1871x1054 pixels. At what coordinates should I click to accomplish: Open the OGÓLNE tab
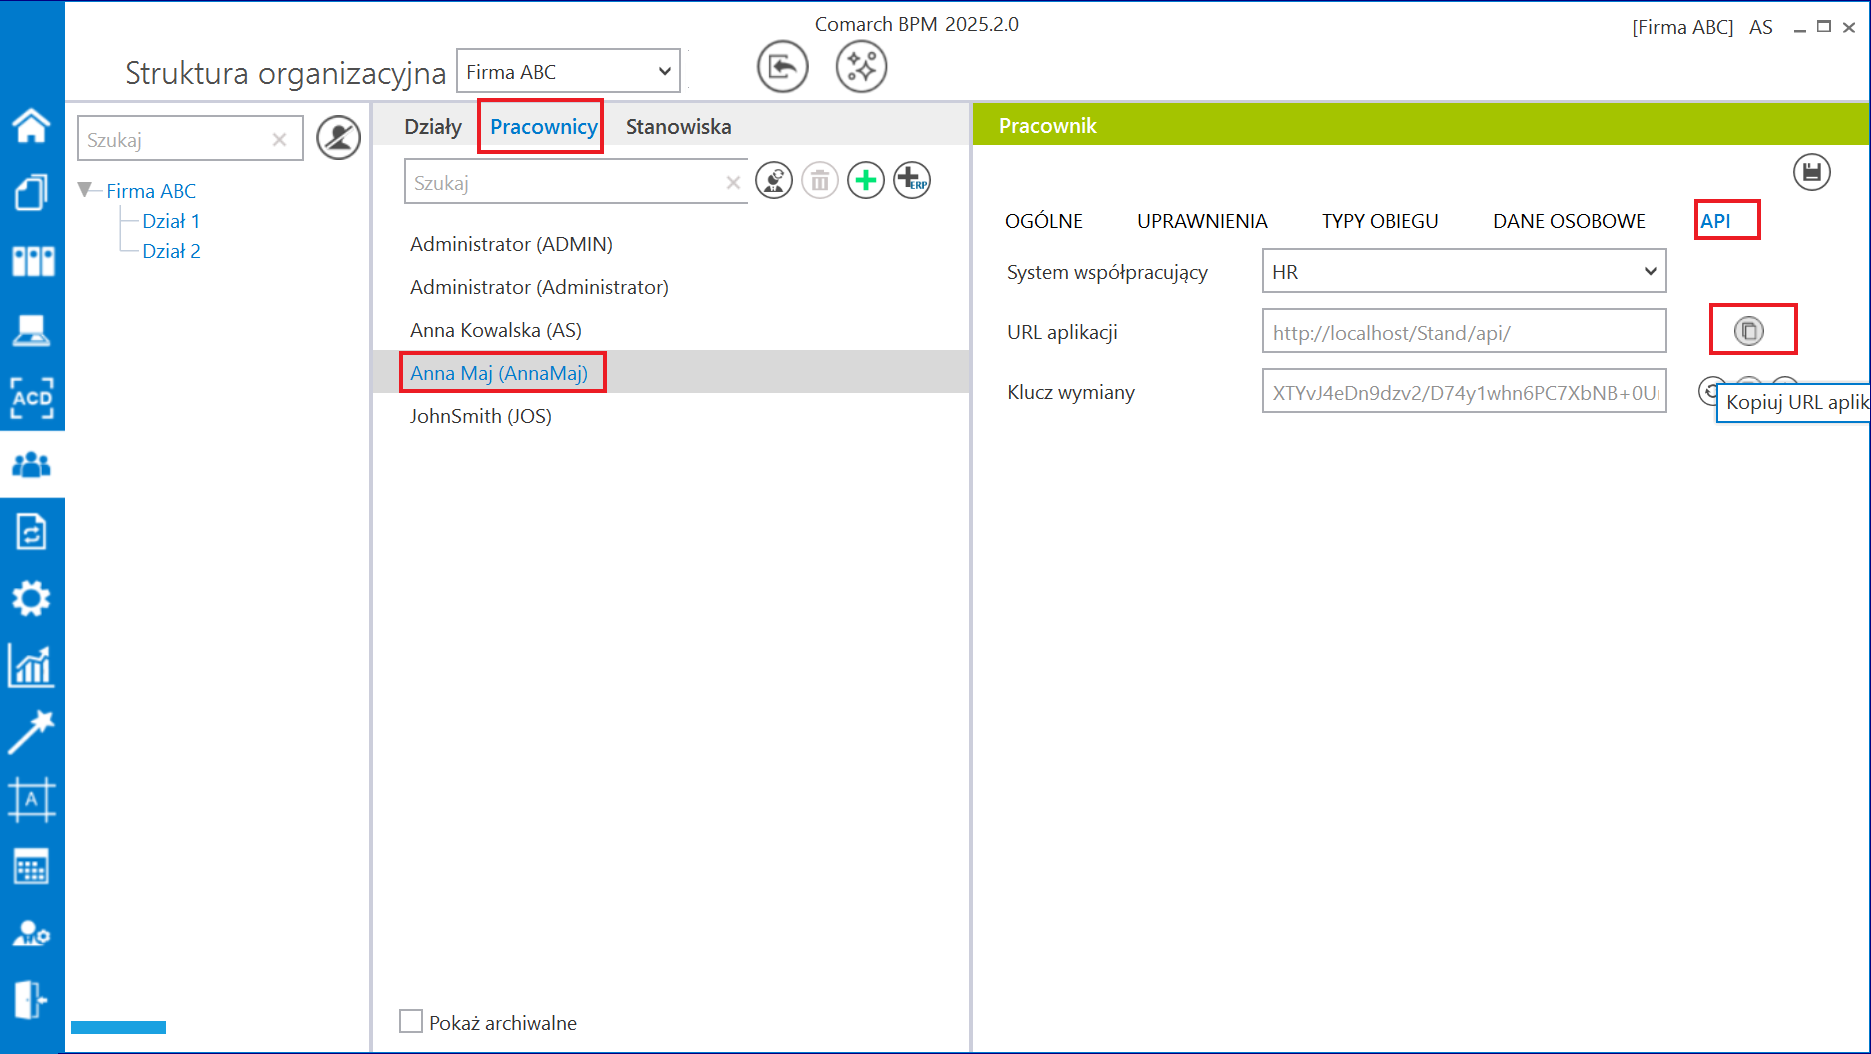[x=1044, y=221]
